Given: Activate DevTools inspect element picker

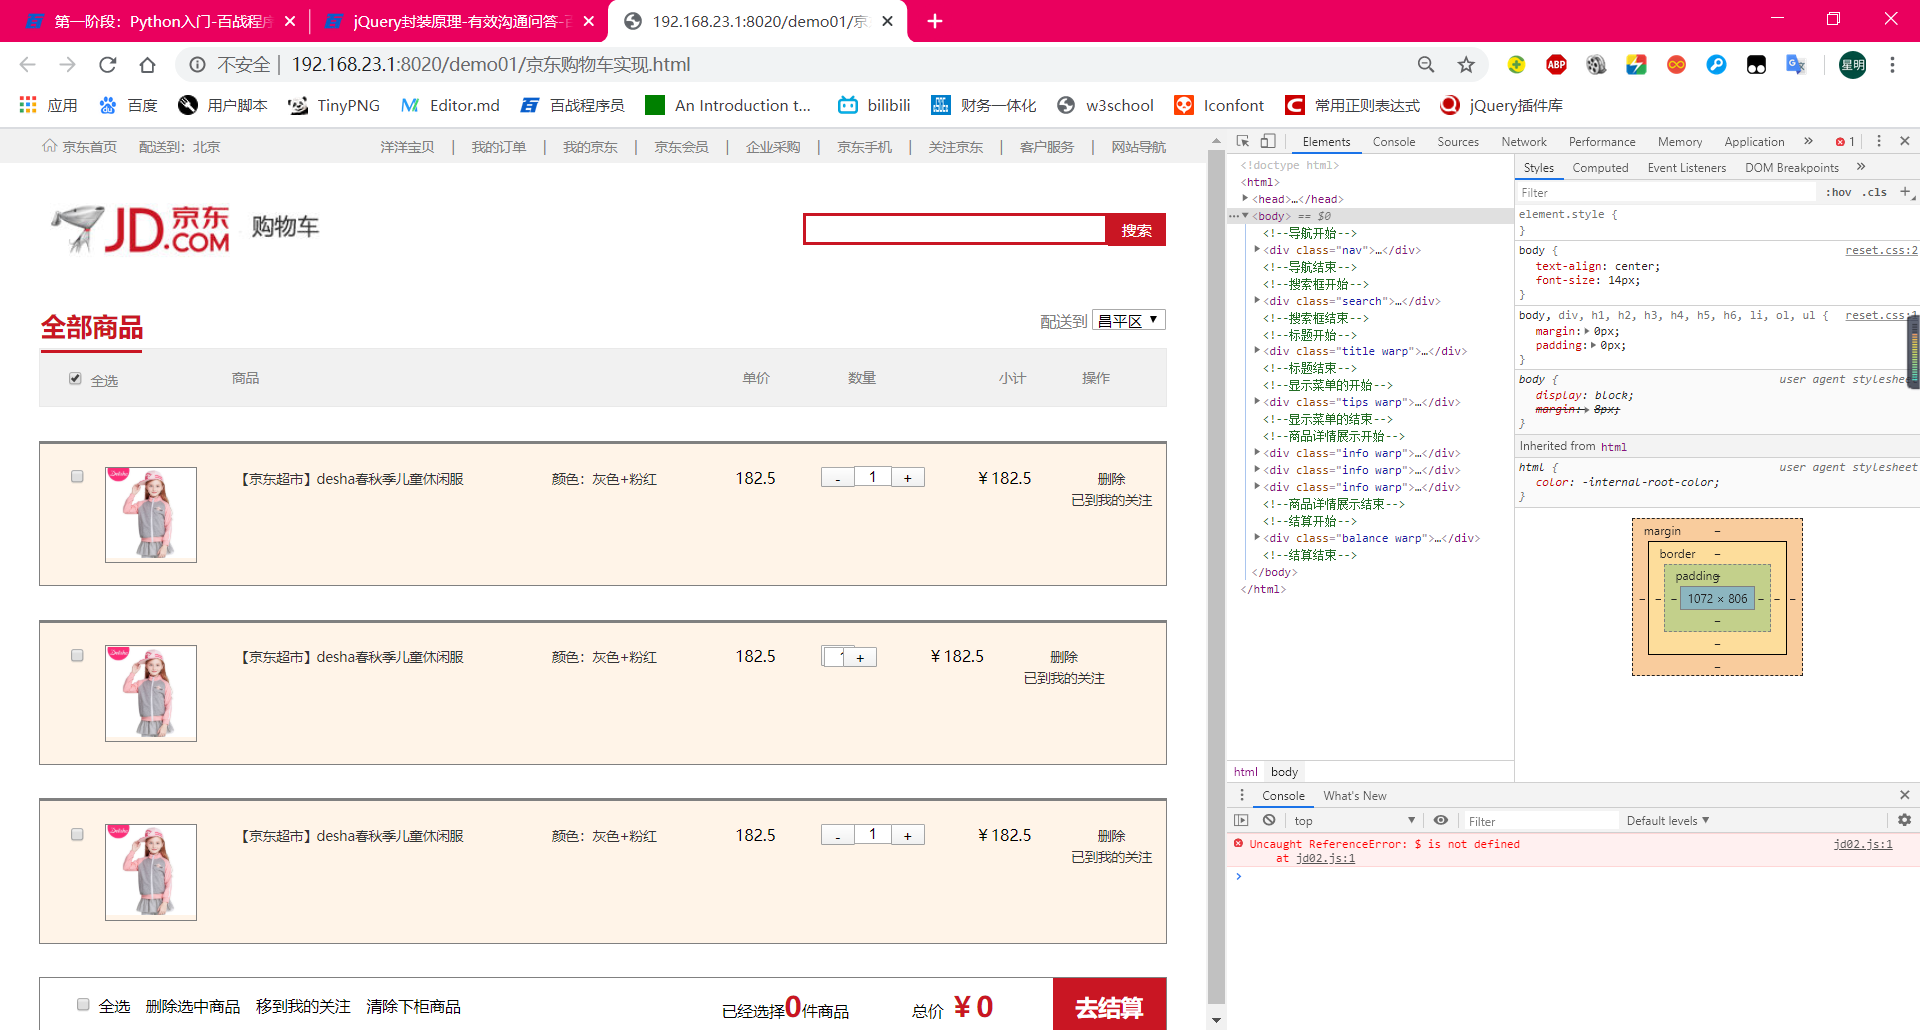Looking at the screenshot, I should [1243, 141].
